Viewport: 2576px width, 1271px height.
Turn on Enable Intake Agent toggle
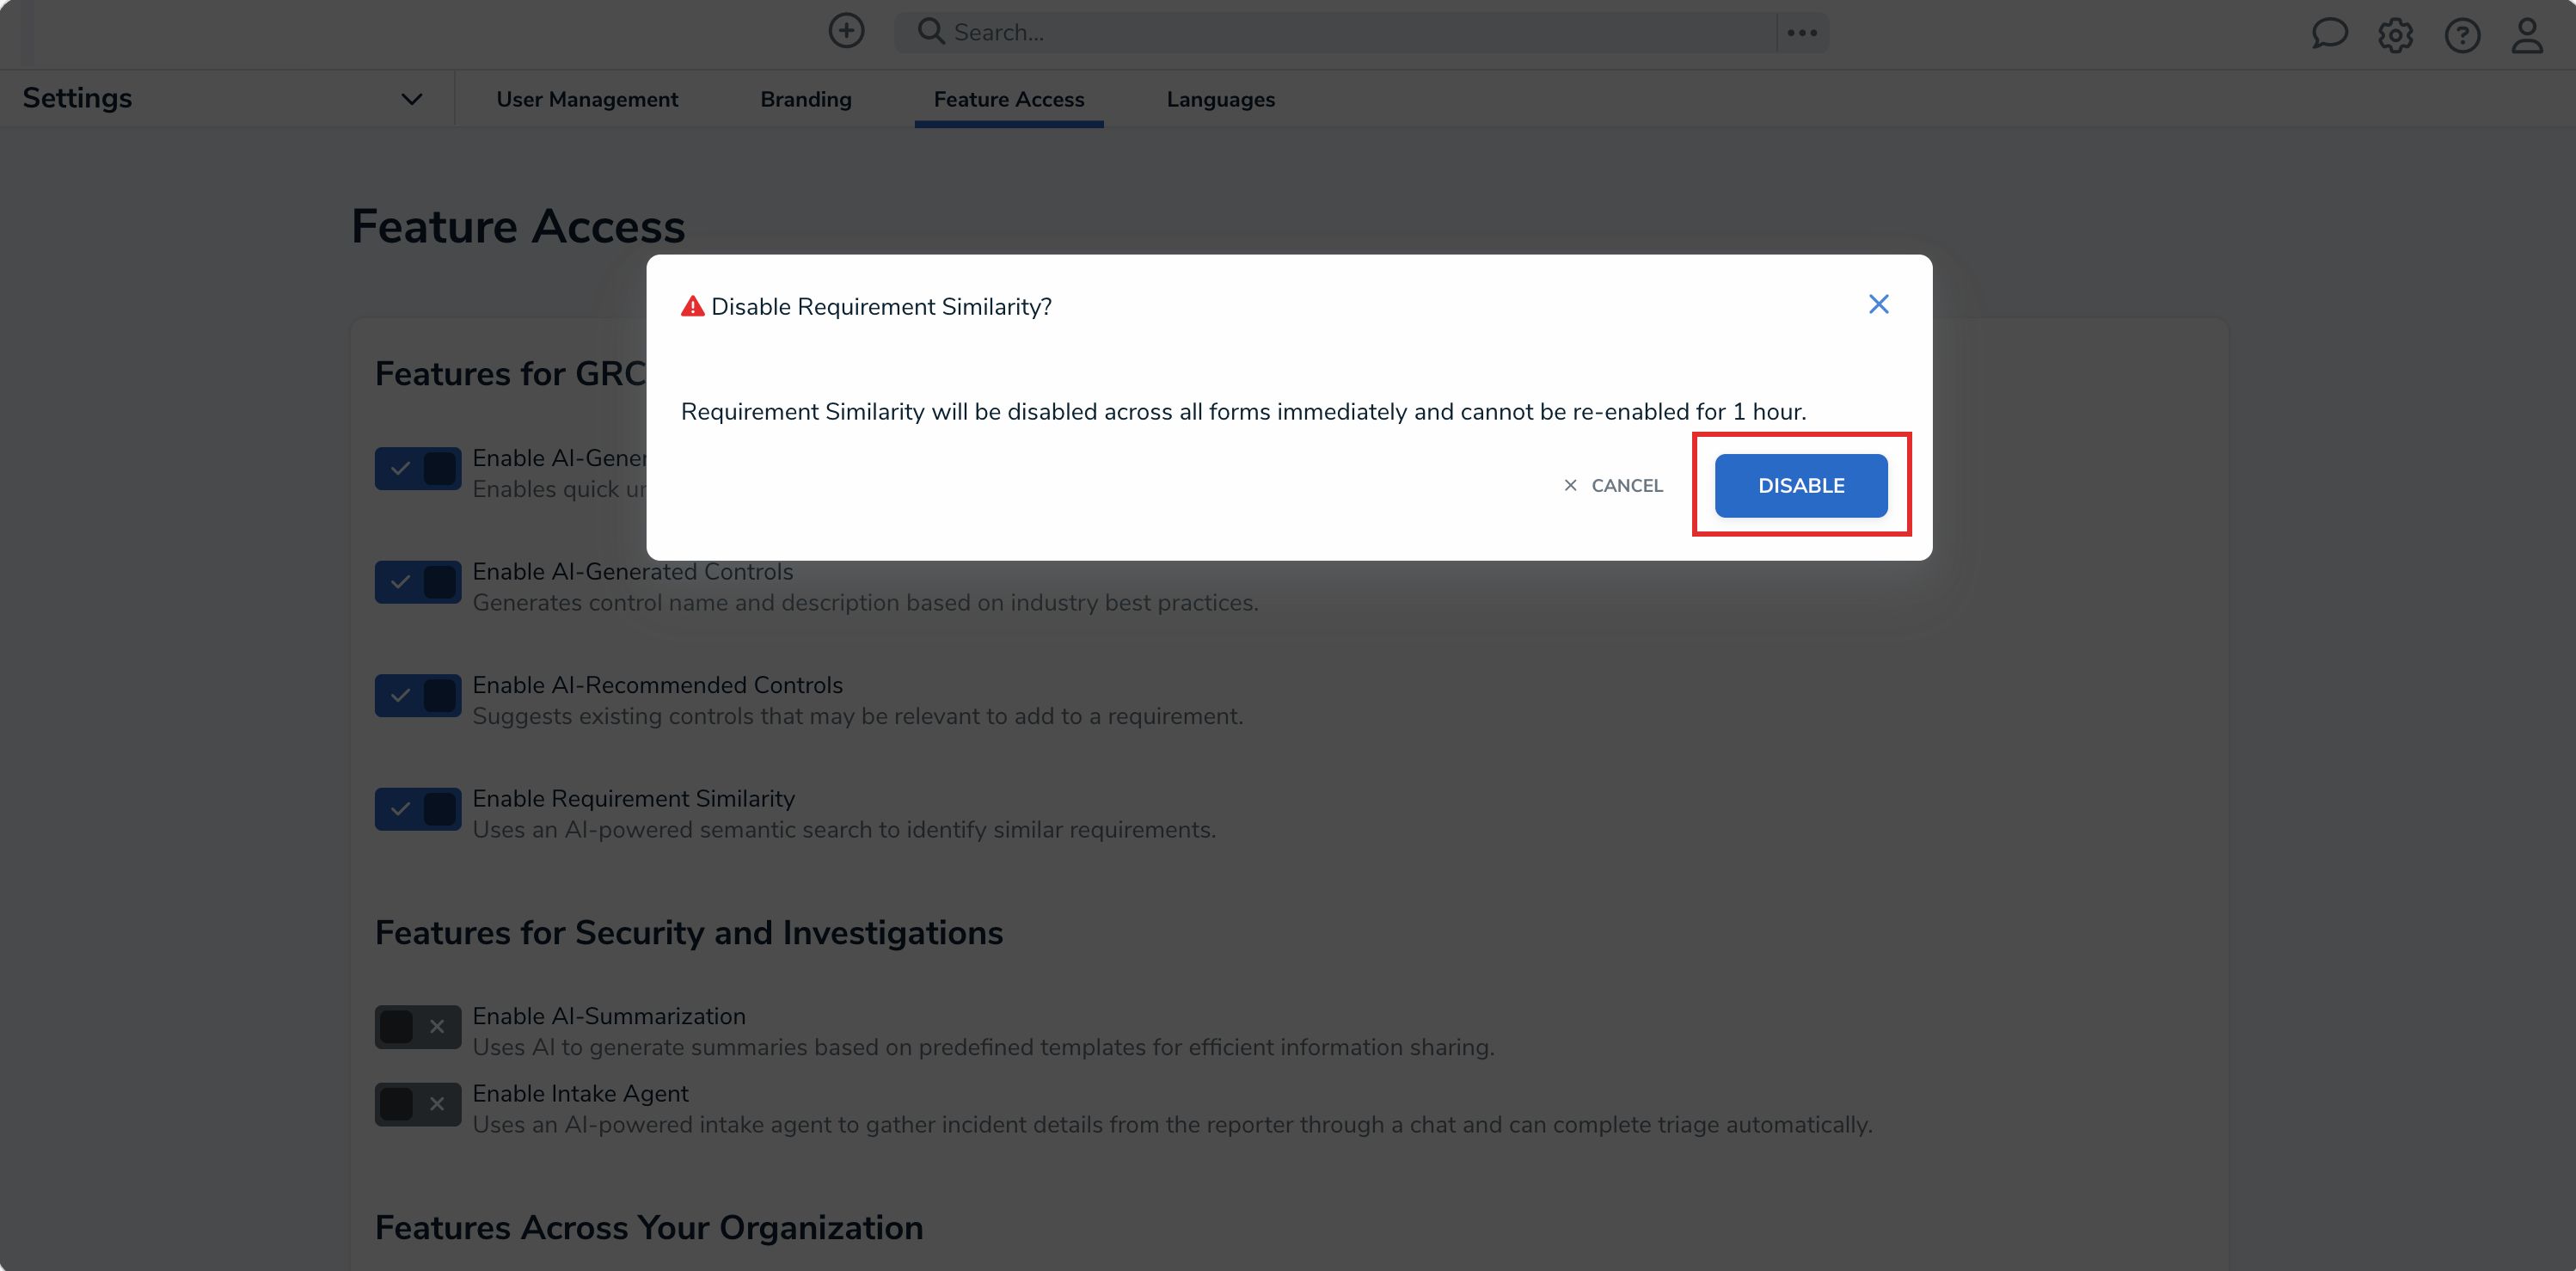click(418, 1104)
